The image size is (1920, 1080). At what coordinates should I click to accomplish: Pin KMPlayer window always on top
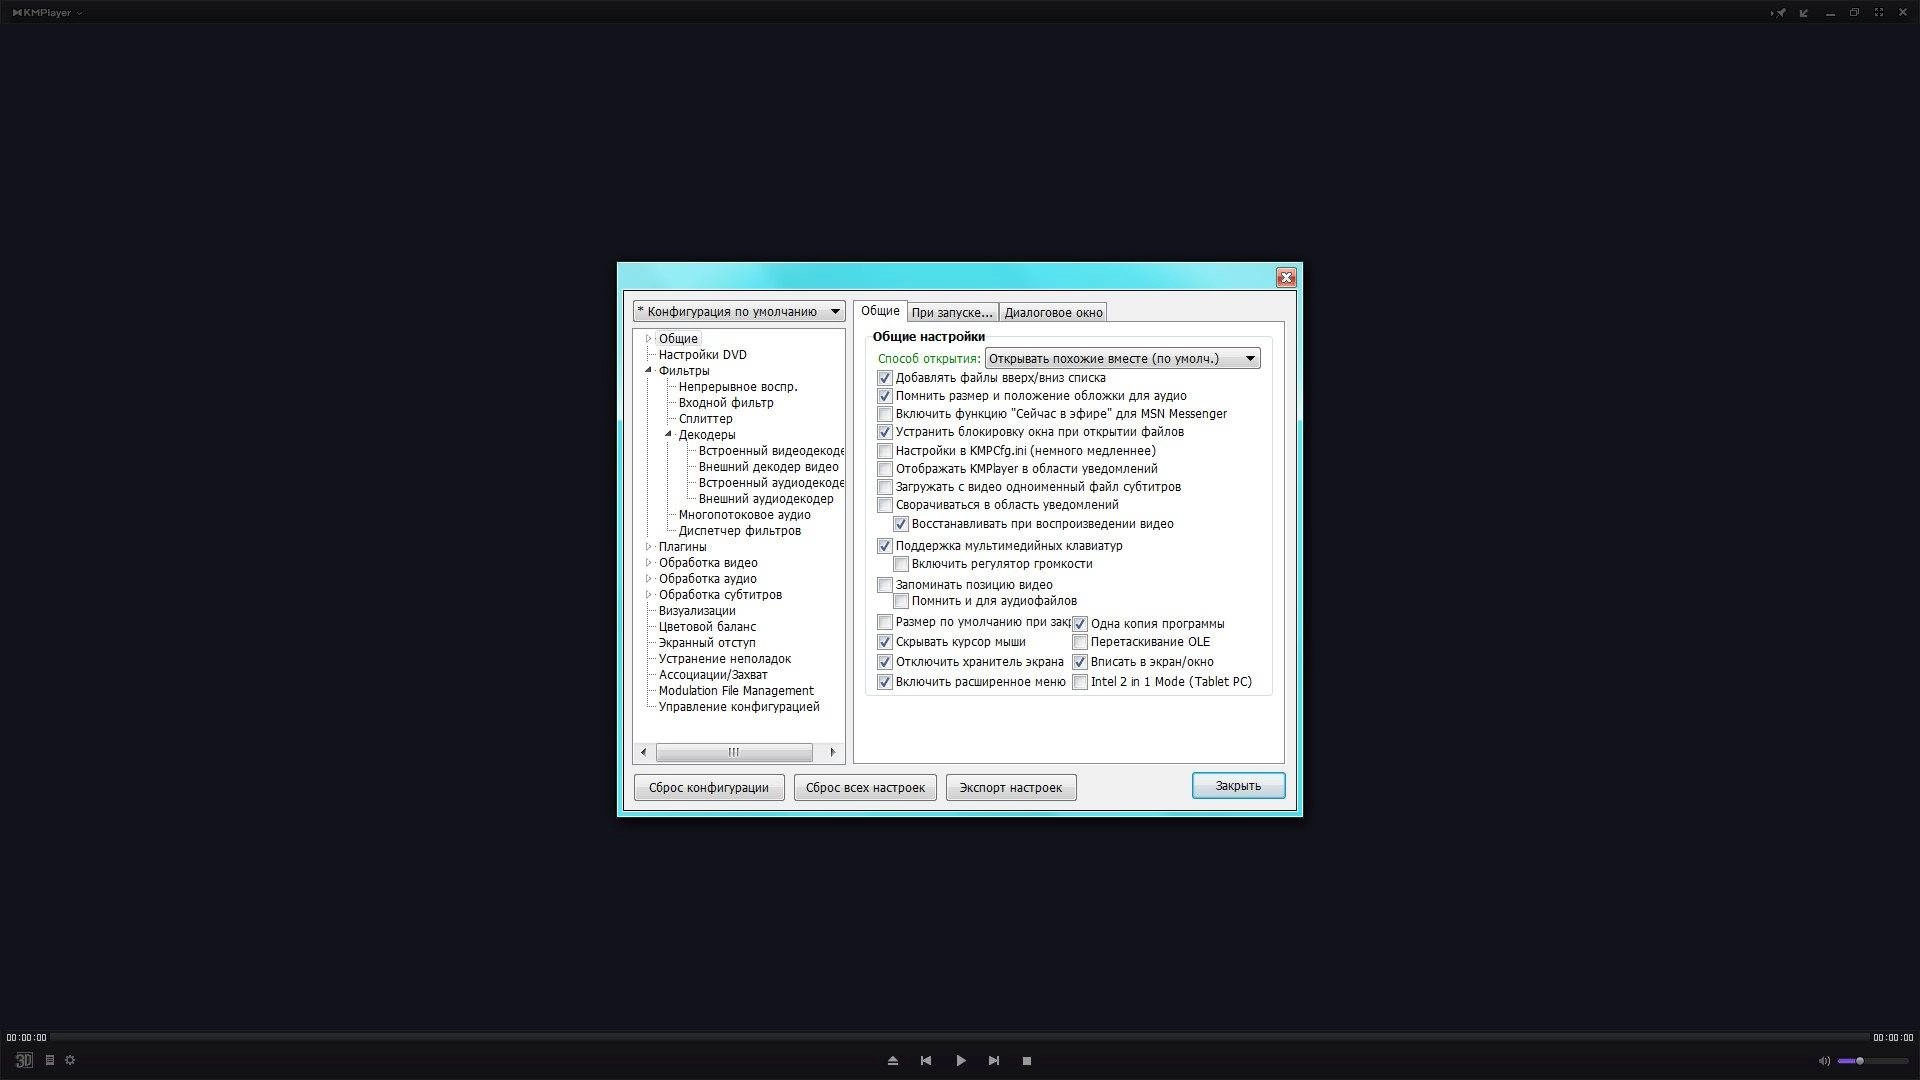point(1779,13)
